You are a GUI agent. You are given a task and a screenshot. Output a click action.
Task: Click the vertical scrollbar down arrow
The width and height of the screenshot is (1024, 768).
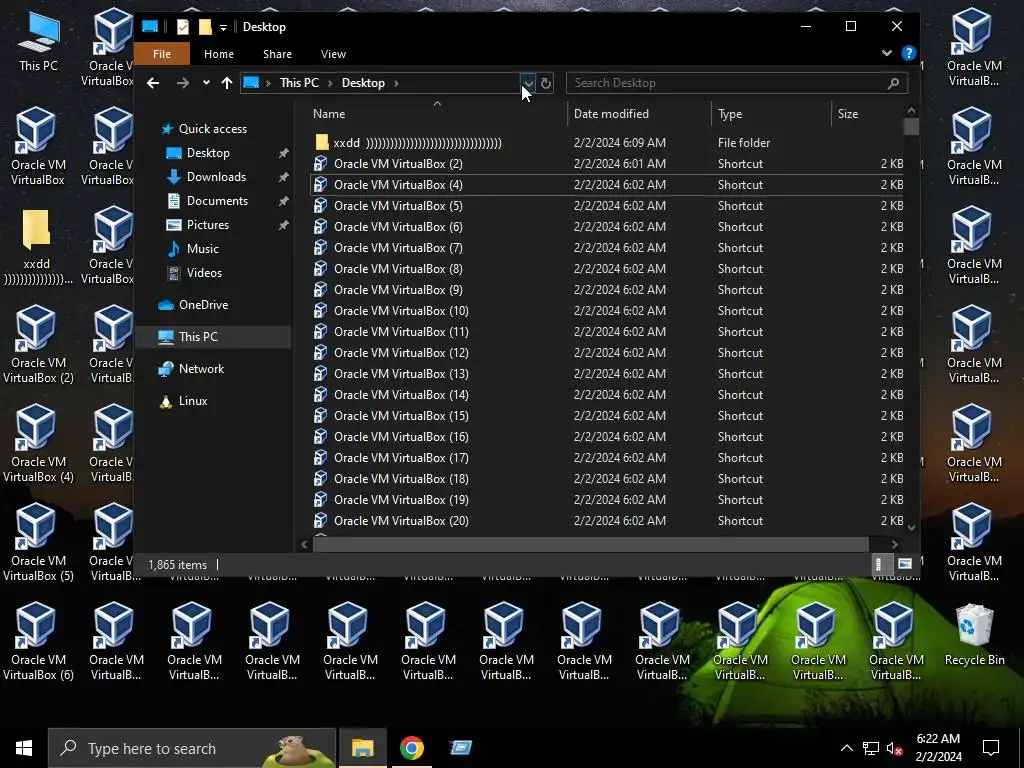(x=912, y=528)
